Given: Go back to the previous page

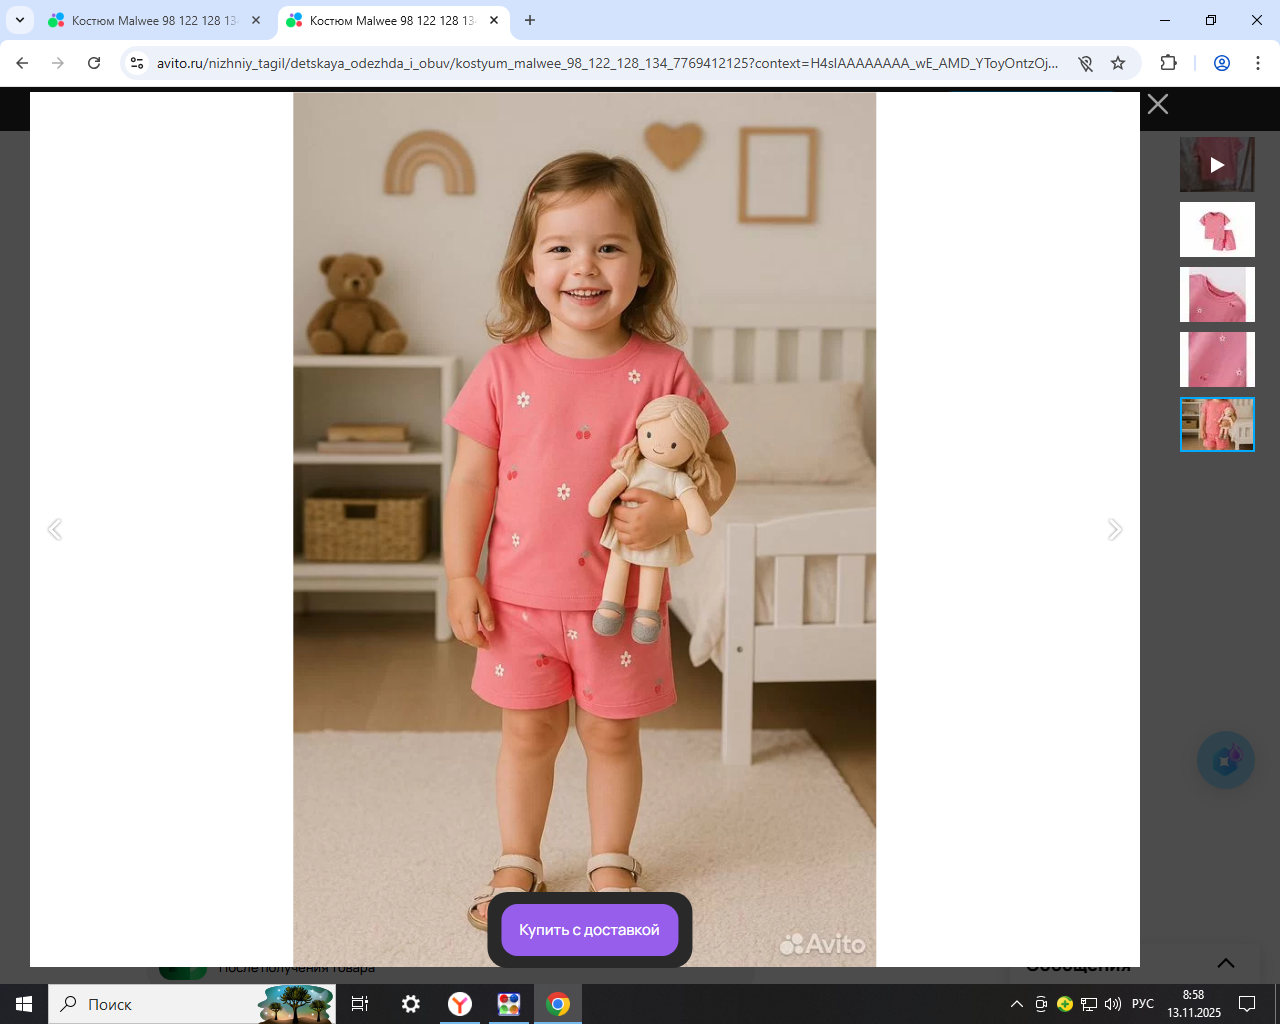Looking at the screenshot, I should (22, 63).
